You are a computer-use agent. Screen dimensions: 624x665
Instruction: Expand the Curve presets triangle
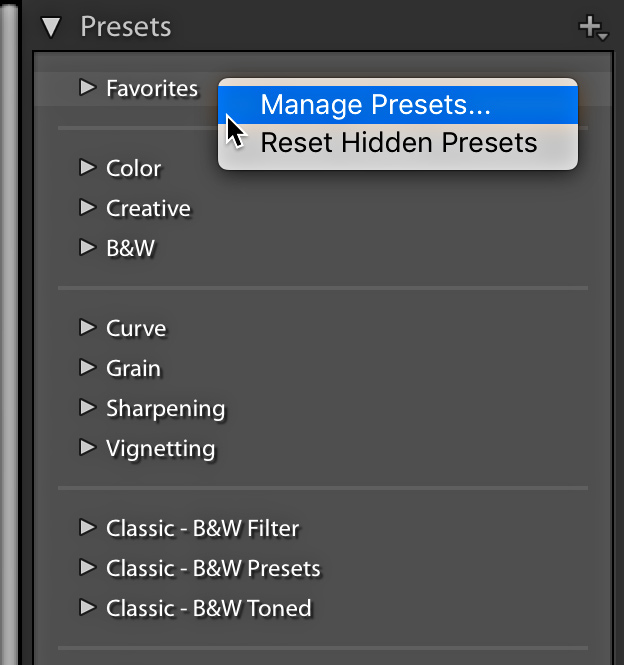[x=87, y=328]
